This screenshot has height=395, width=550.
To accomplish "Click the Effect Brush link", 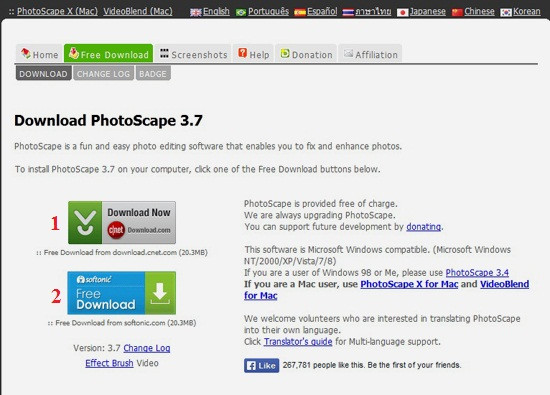I will [109, 363].
